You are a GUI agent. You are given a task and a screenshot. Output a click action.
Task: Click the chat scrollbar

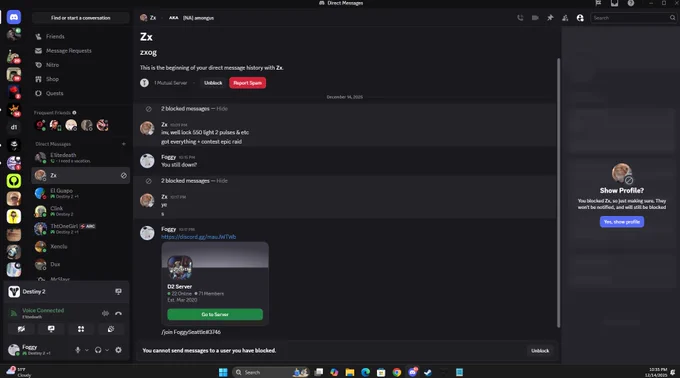point(558,193)
